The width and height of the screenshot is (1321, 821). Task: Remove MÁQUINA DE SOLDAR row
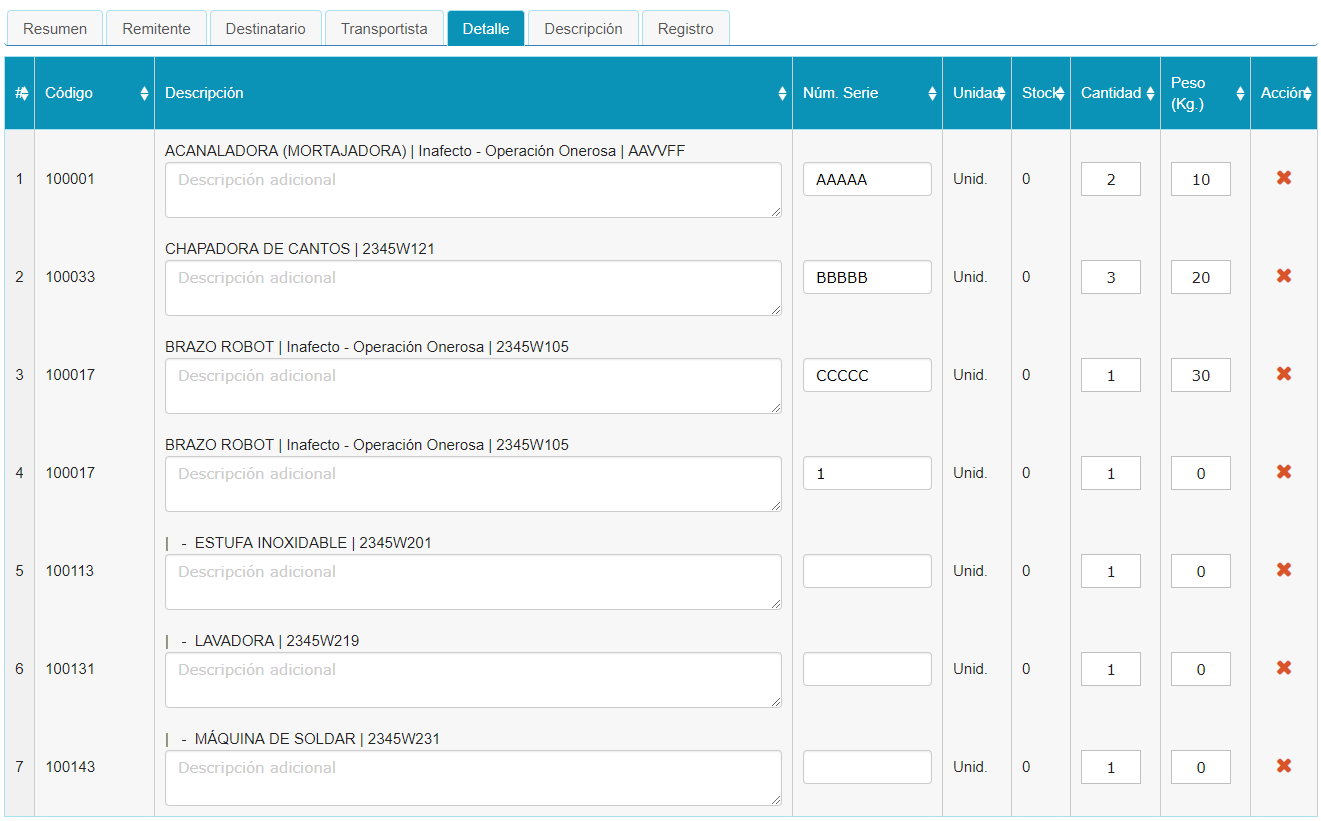pos(1284,766)
